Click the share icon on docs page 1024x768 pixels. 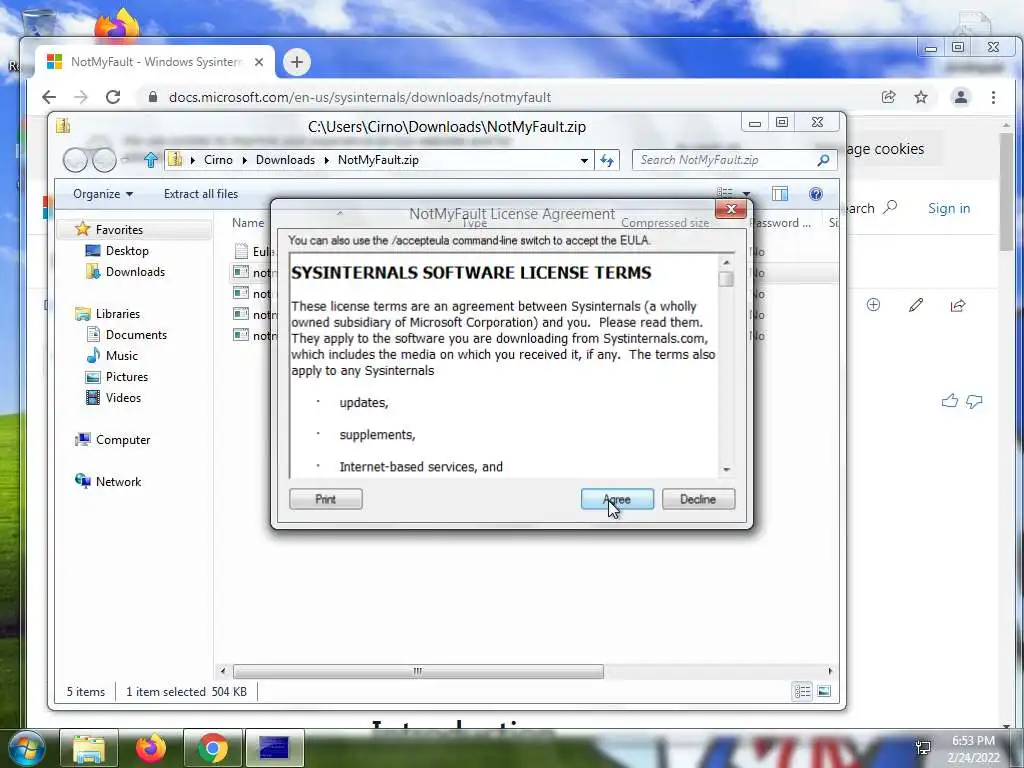(x=957, y=305)
